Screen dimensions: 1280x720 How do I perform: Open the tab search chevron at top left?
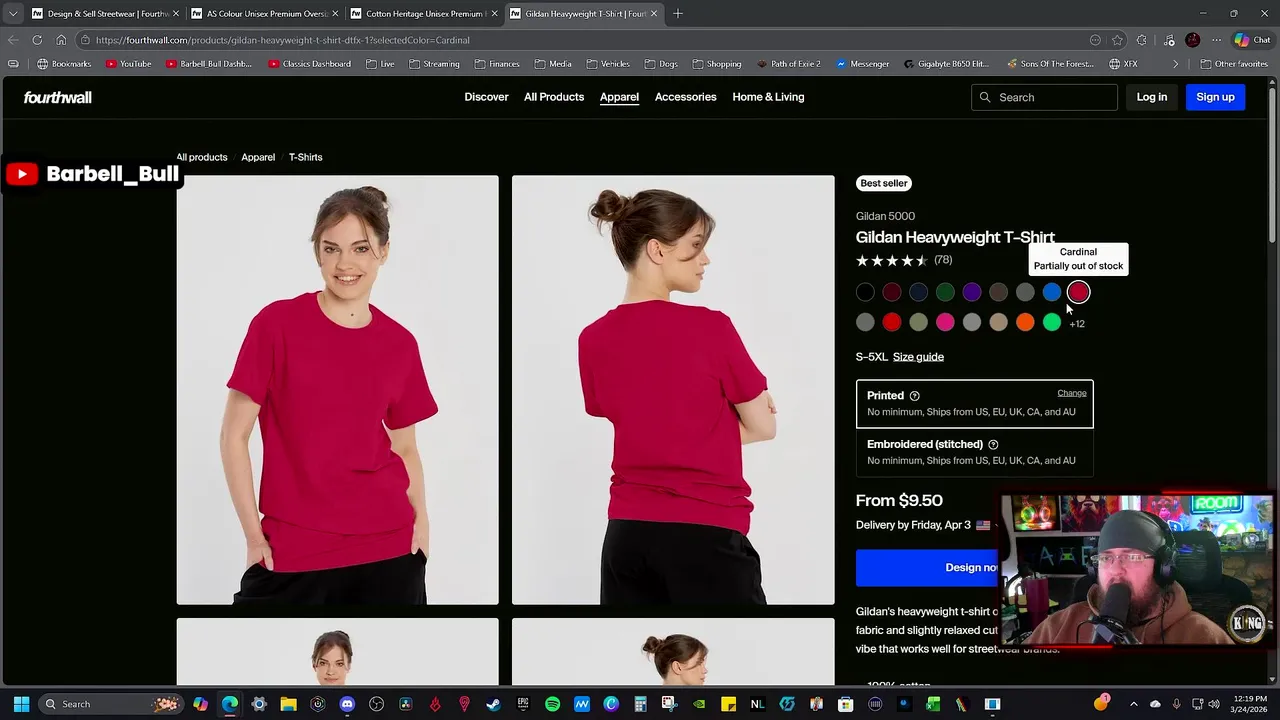click(13, 14)
